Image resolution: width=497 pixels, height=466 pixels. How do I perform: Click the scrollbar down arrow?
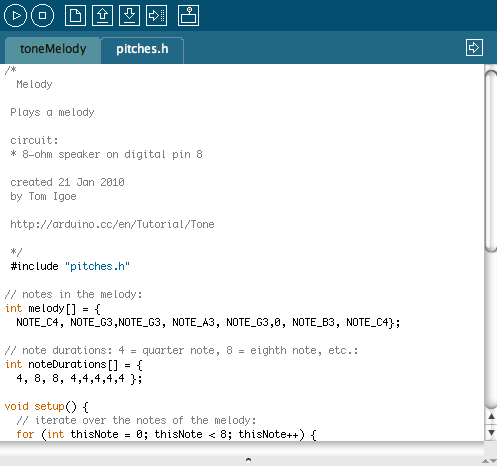pos(491,433)
